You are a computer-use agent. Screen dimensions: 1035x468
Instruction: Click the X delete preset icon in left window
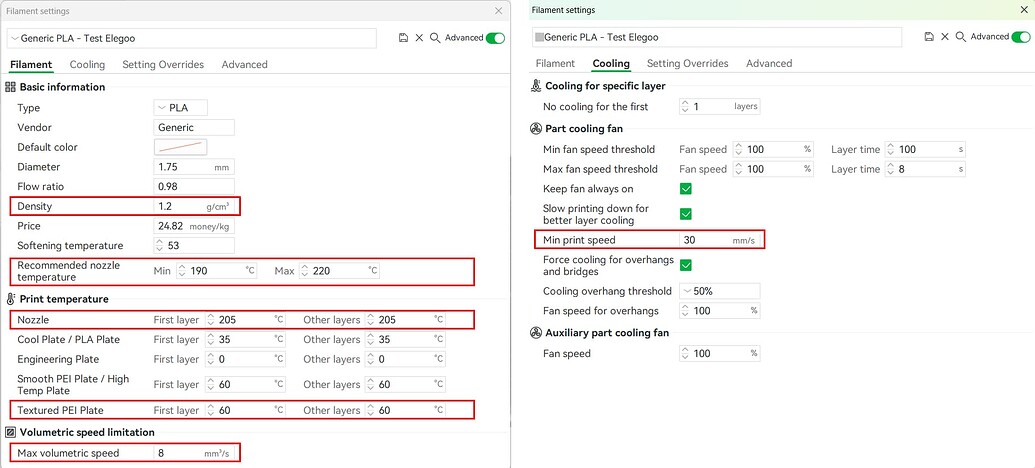point(419,38)
